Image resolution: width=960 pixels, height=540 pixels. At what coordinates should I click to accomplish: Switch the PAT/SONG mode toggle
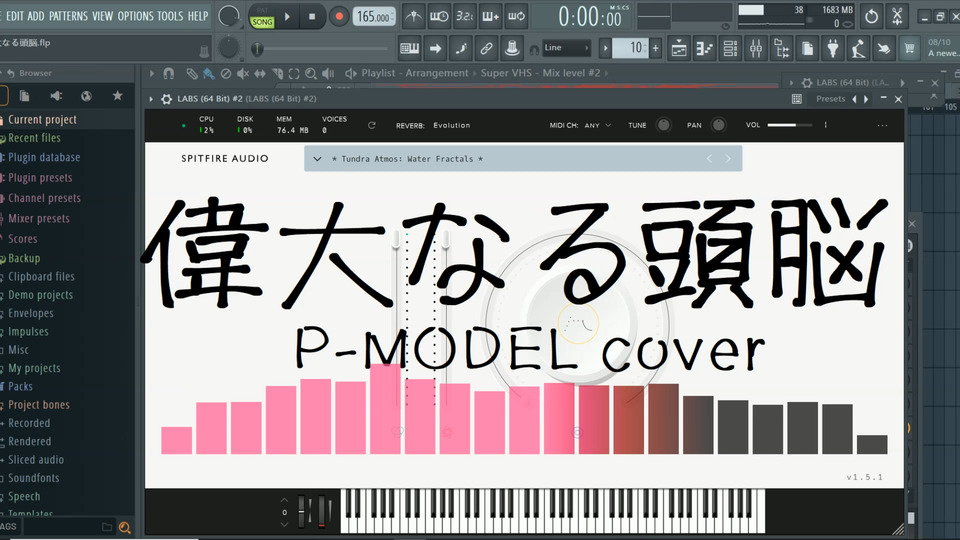pos(262,18)
